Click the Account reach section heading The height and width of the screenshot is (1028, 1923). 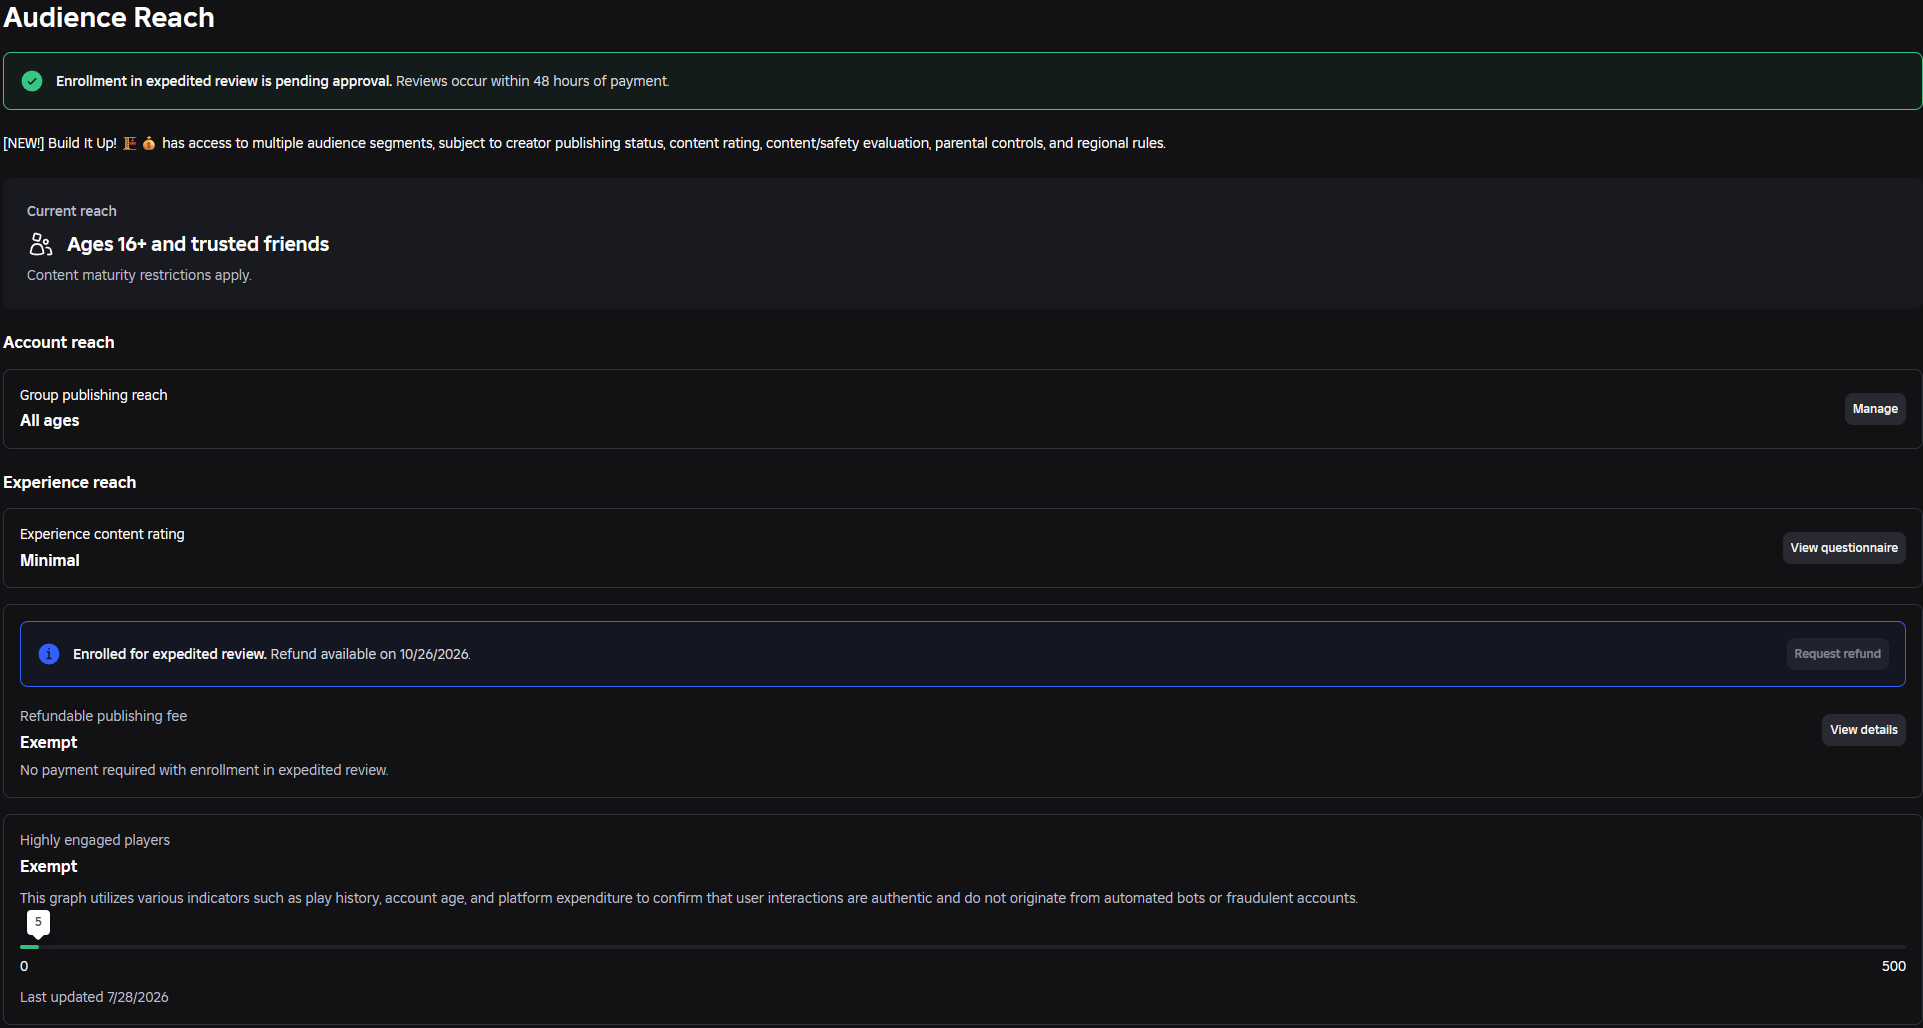[x=59, y=342]
